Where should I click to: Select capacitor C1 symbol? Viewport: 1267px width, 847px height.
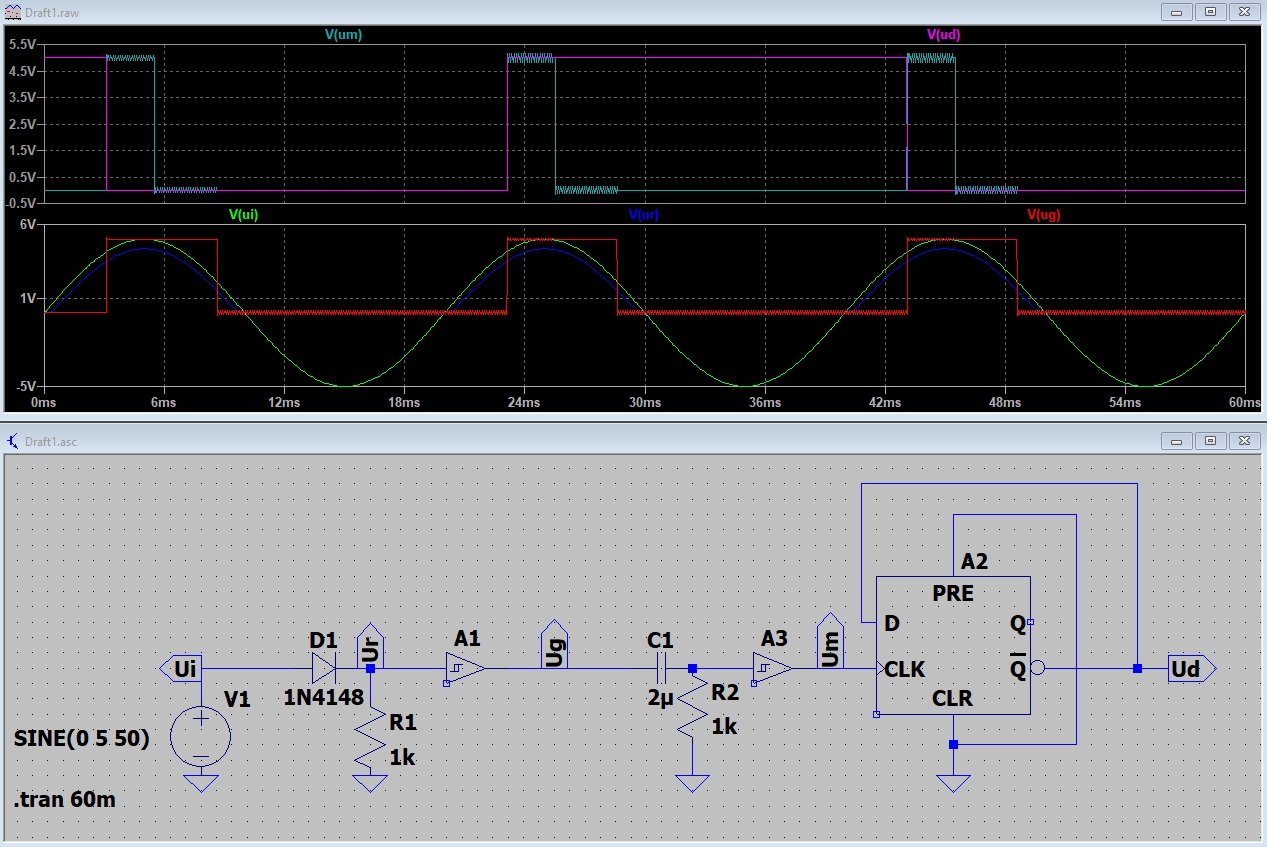coord(661,668)
